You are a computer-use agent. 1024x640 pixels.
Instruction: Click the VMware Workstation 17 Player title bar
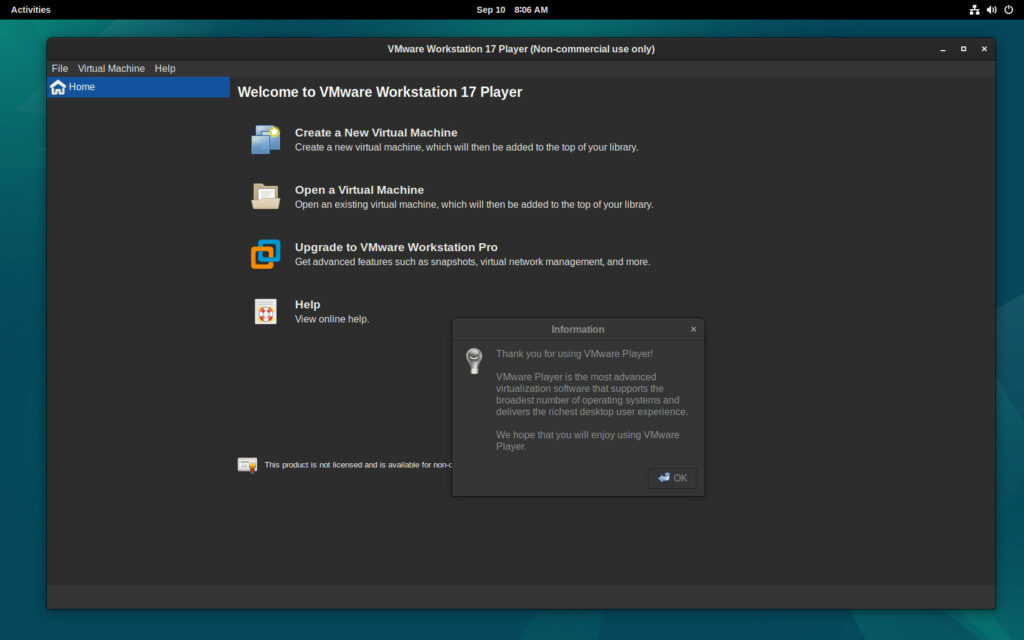pos(521,49)
